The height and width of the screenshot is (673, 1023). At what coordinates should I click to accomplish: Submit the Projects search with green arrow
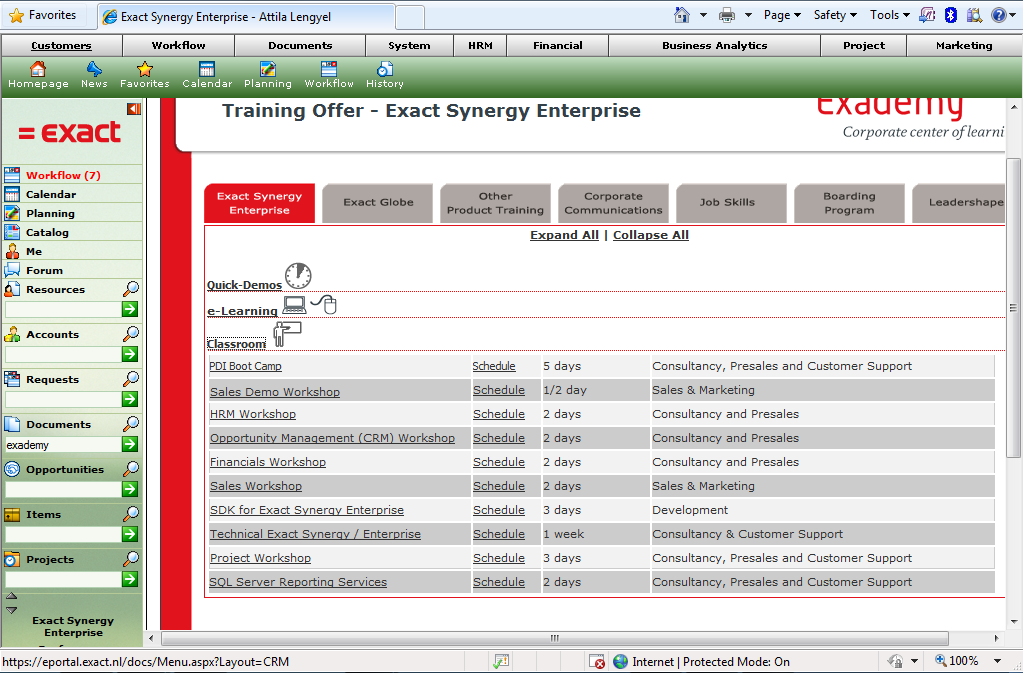coord(130,579)
